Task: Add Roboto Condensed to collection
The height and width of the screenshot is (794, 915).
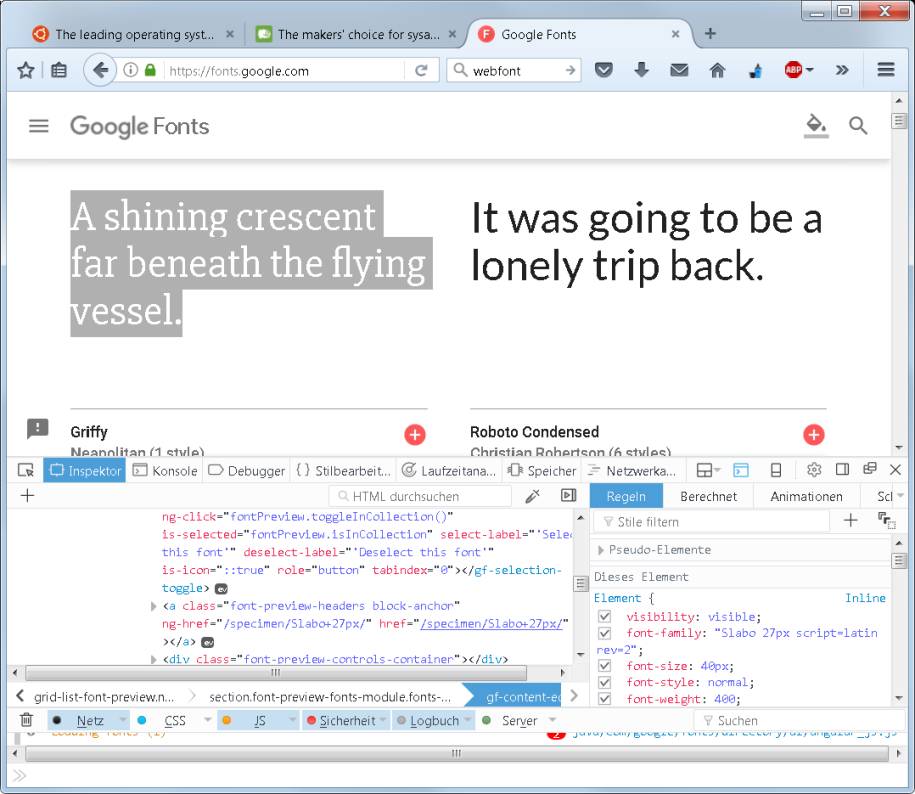Action: (x=814, y=434)
